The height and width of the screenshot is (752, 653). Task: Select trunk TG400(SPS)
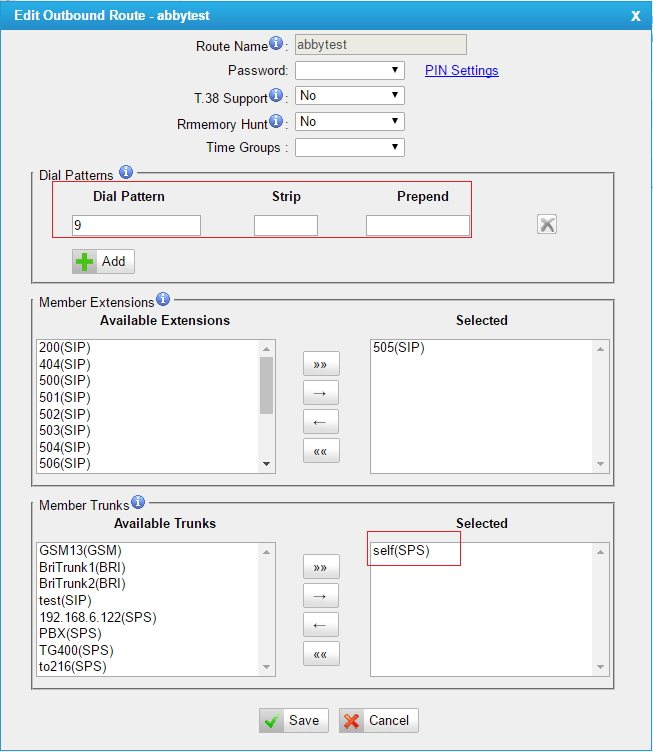[76, 650]
